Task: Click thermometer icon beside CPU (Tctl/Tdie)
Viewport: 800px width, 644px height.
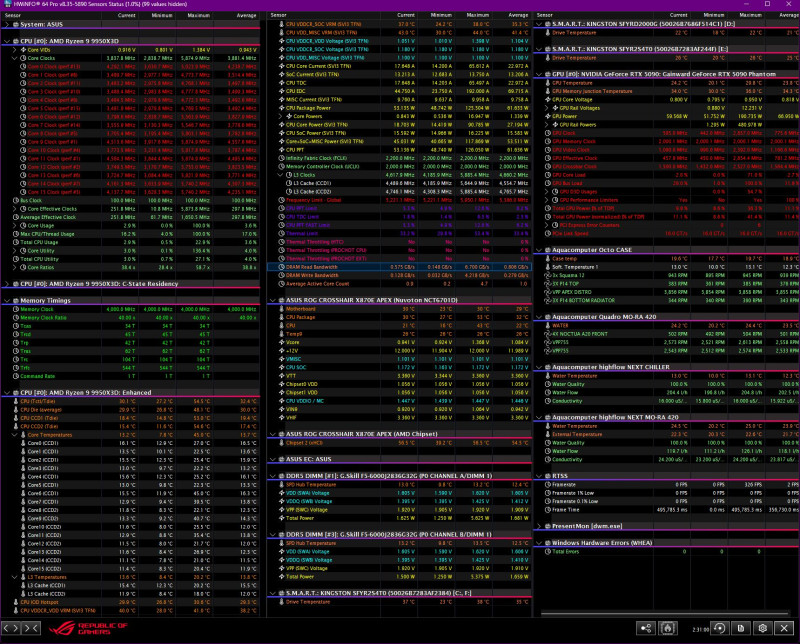Action: (x=16, y=402)
